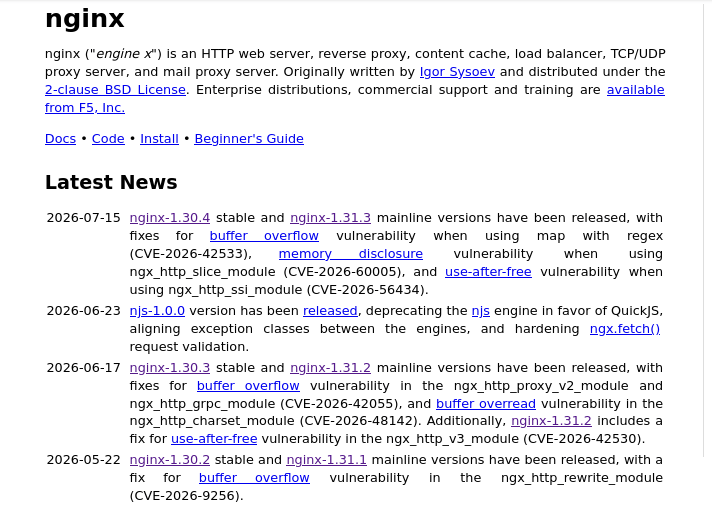Click the nginx page title heading
The height and width of the screenshot is (512, 712).
coord(84,19)
